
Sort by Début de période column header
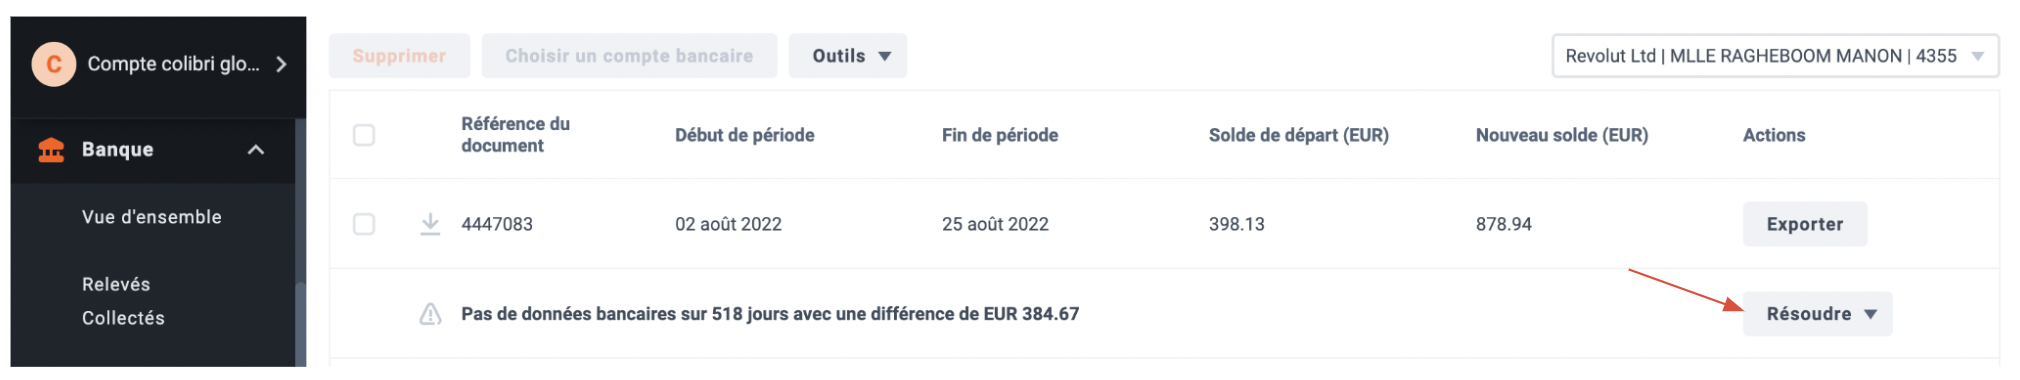(745, 135)
